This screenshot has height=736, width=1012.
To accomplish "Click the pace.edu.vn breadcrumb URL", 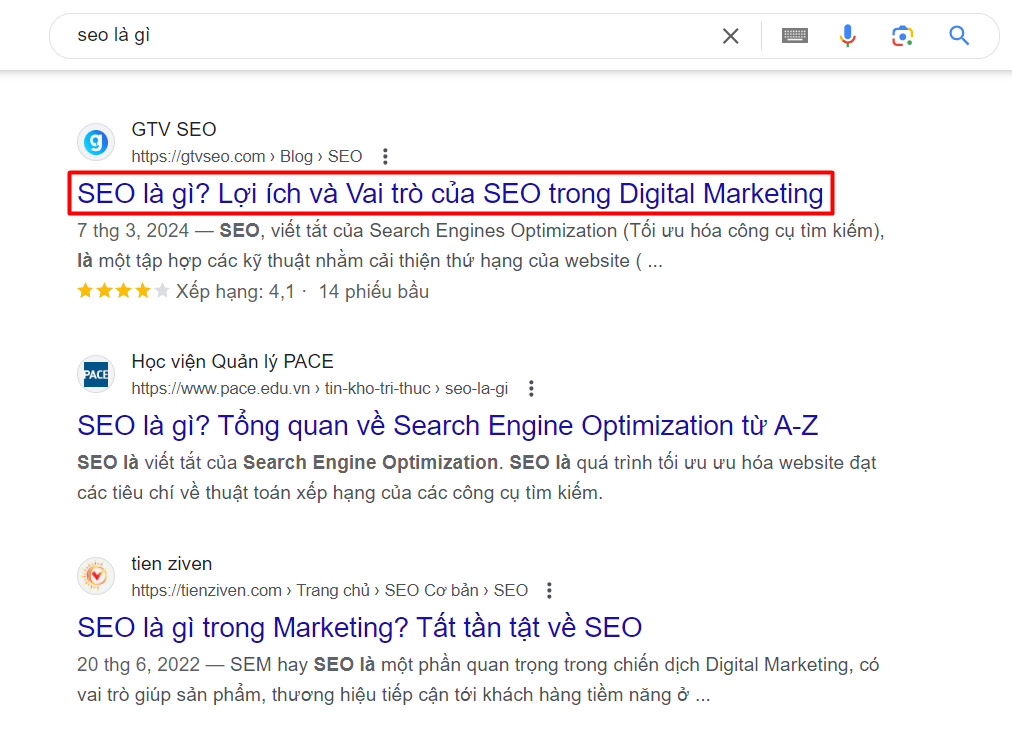I will 319,389.
